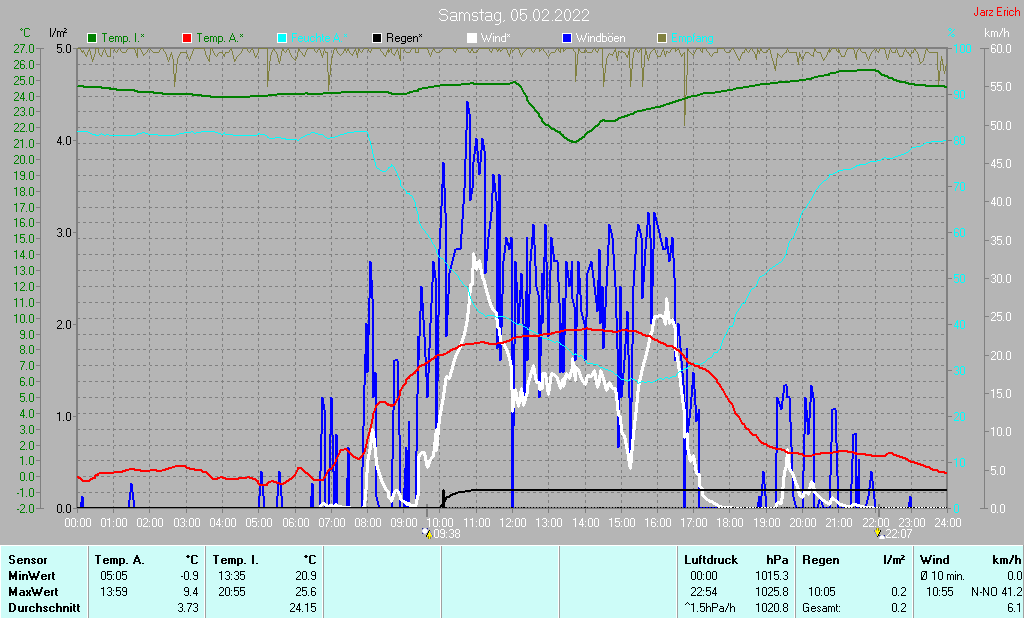
Task: Click the Temp. A. column header
Action: tap(120, 560)
